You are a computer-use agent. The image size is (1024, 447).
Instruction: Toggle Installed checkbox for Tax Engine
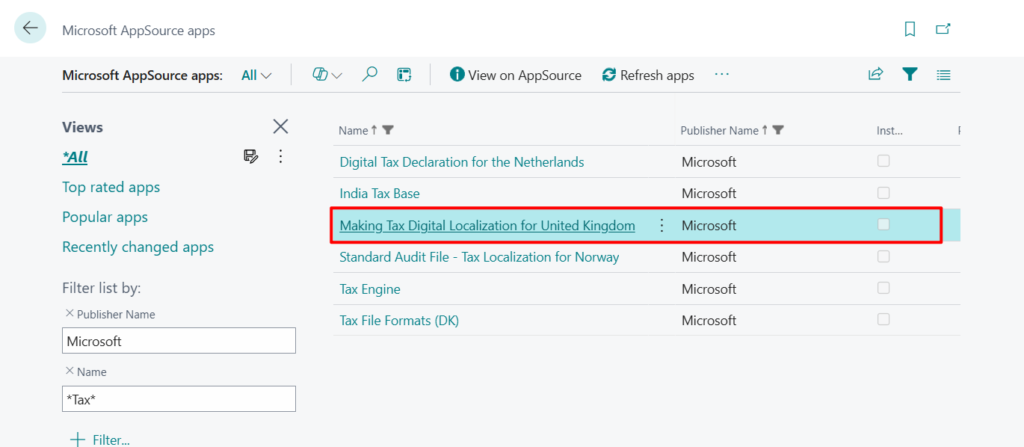pos(883,288)
